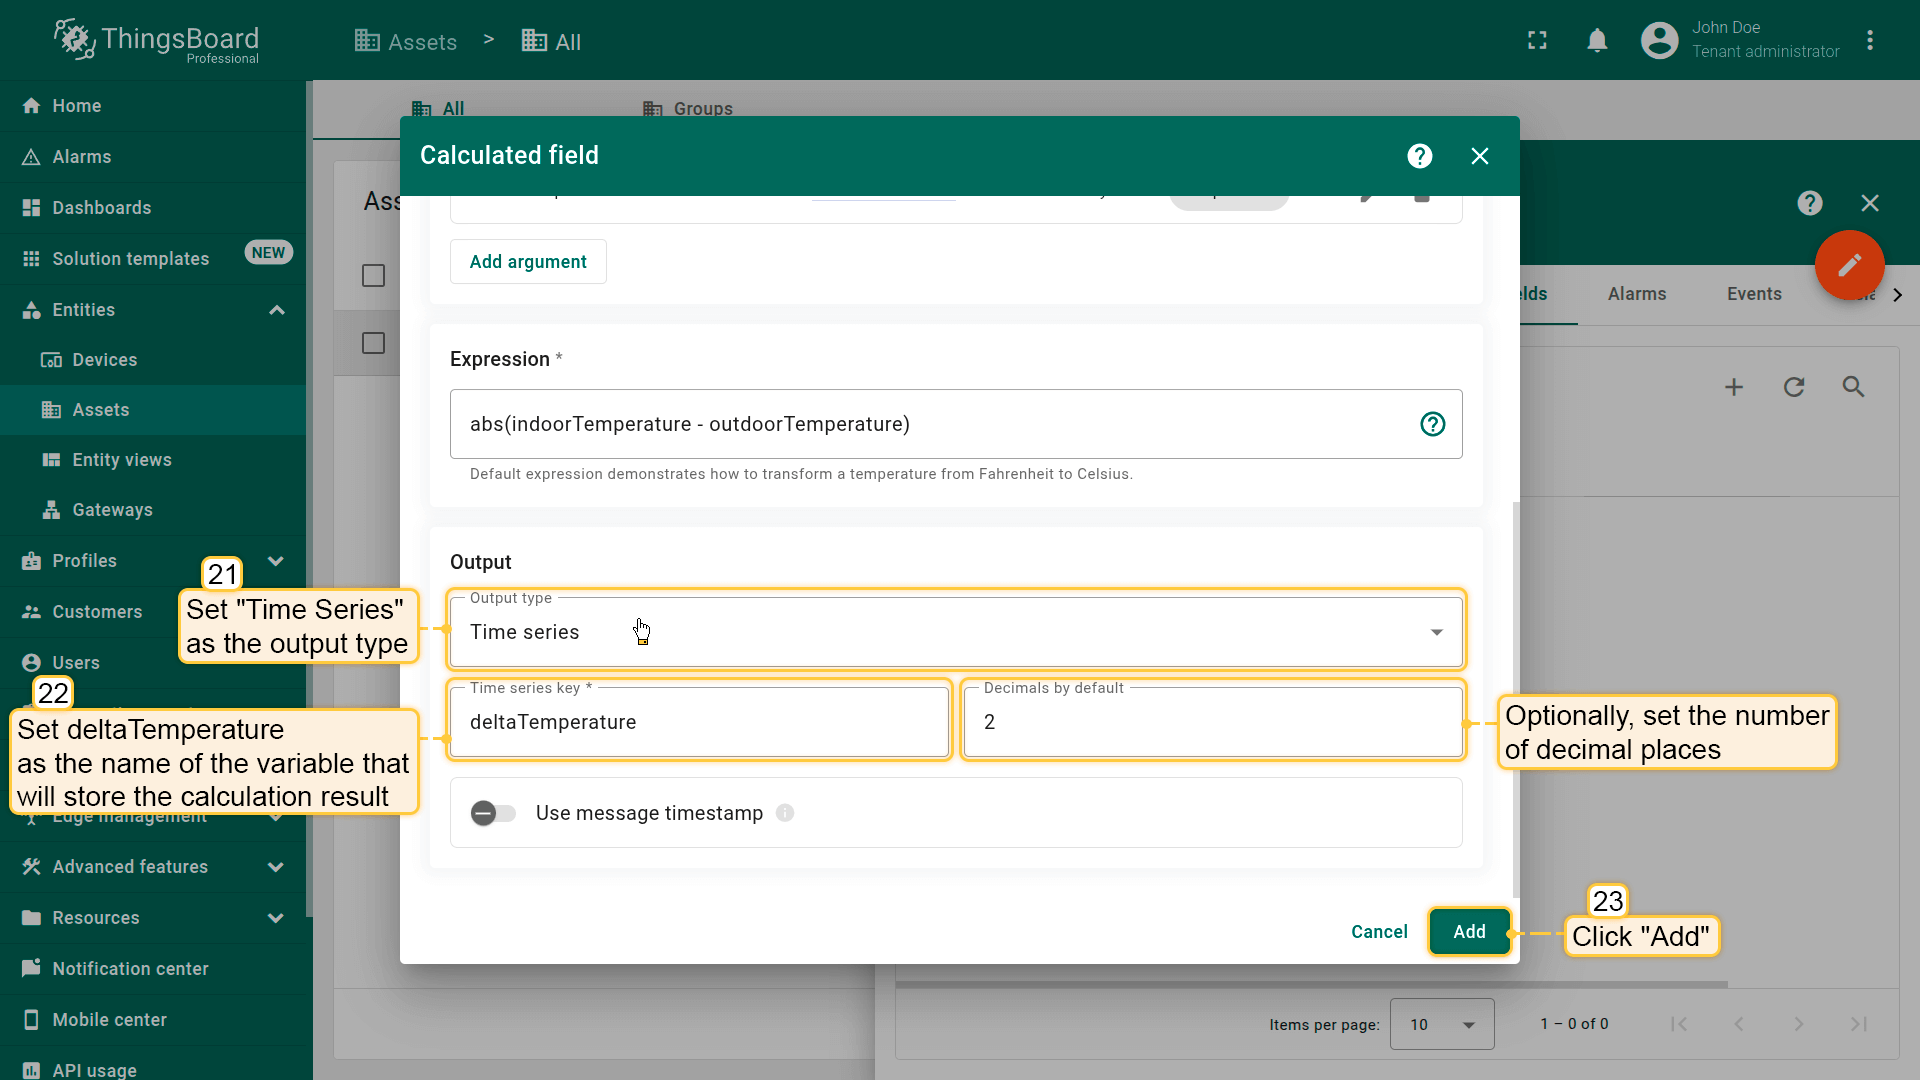
Task: Click the Add argument button
Action: tap(528, 262)
